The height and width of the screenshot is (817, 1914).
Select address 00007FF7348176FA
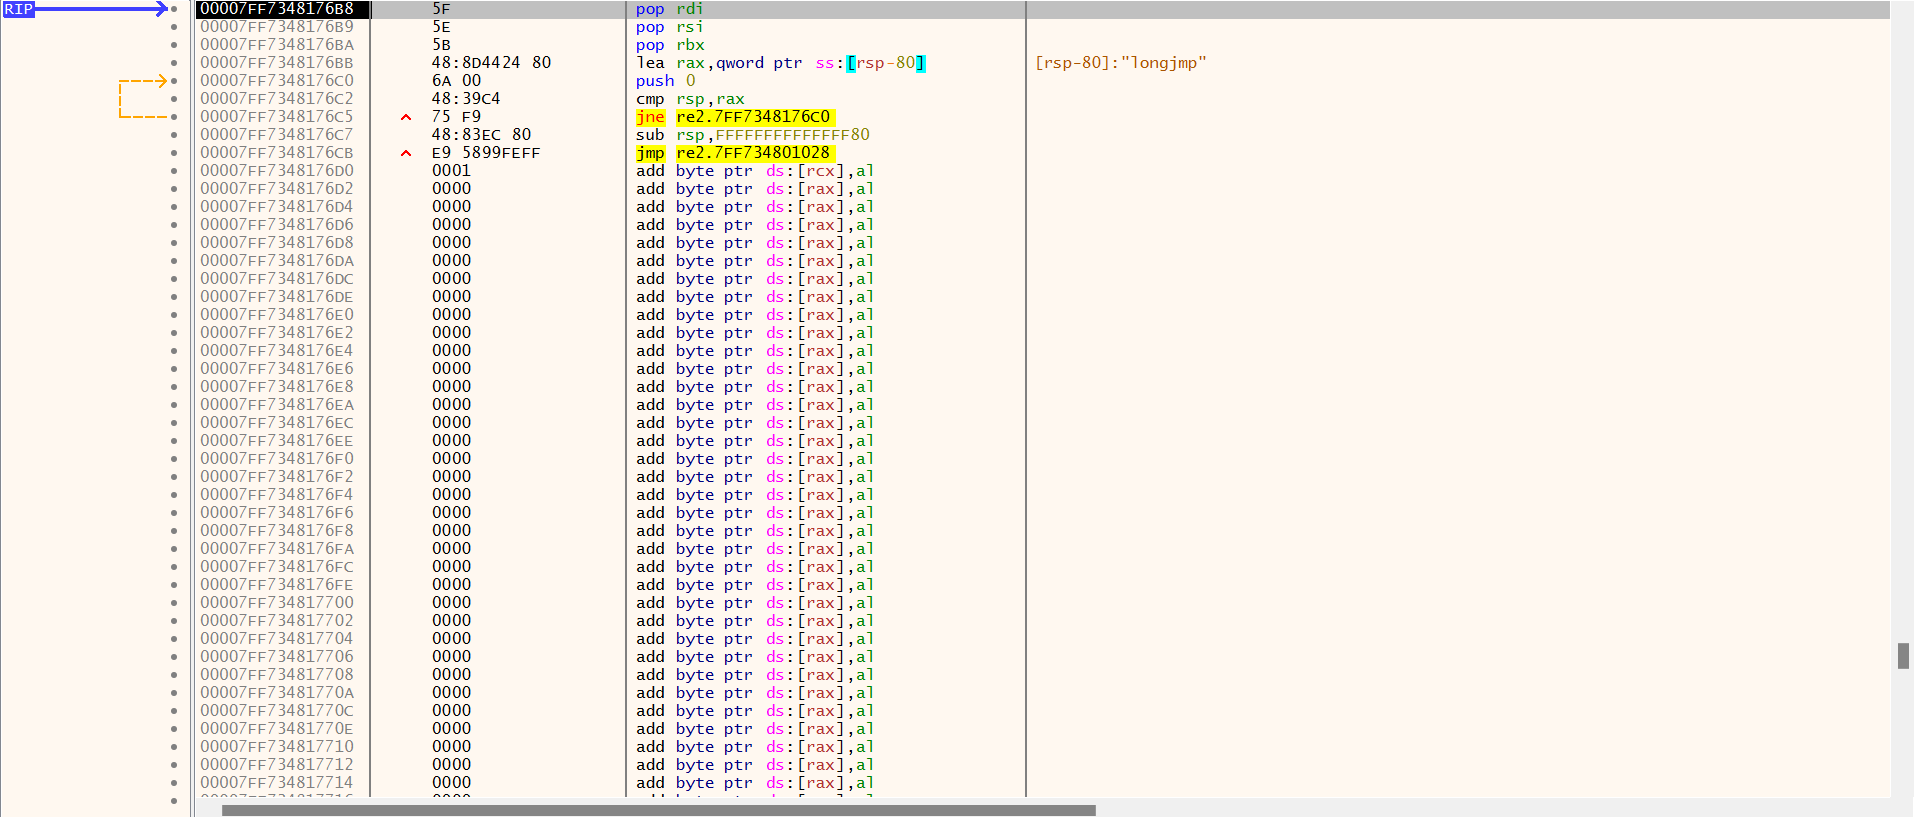point(277,549)
